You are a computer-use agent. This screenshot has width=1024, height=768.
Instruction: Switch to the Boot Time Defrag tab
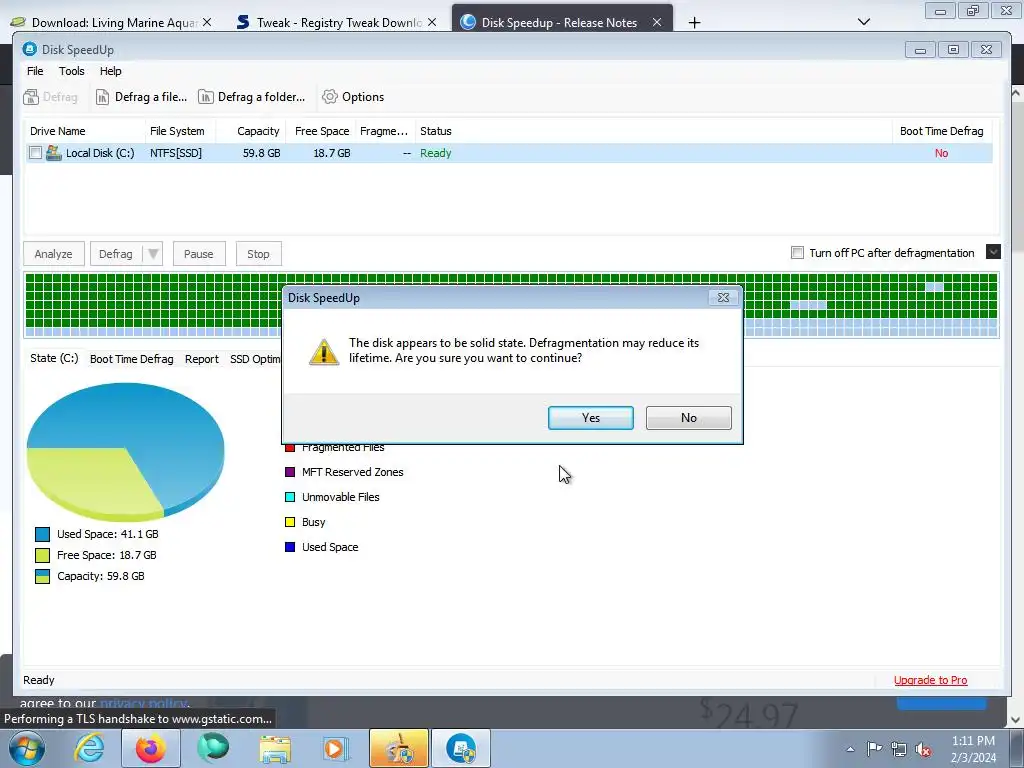point(131,359)
